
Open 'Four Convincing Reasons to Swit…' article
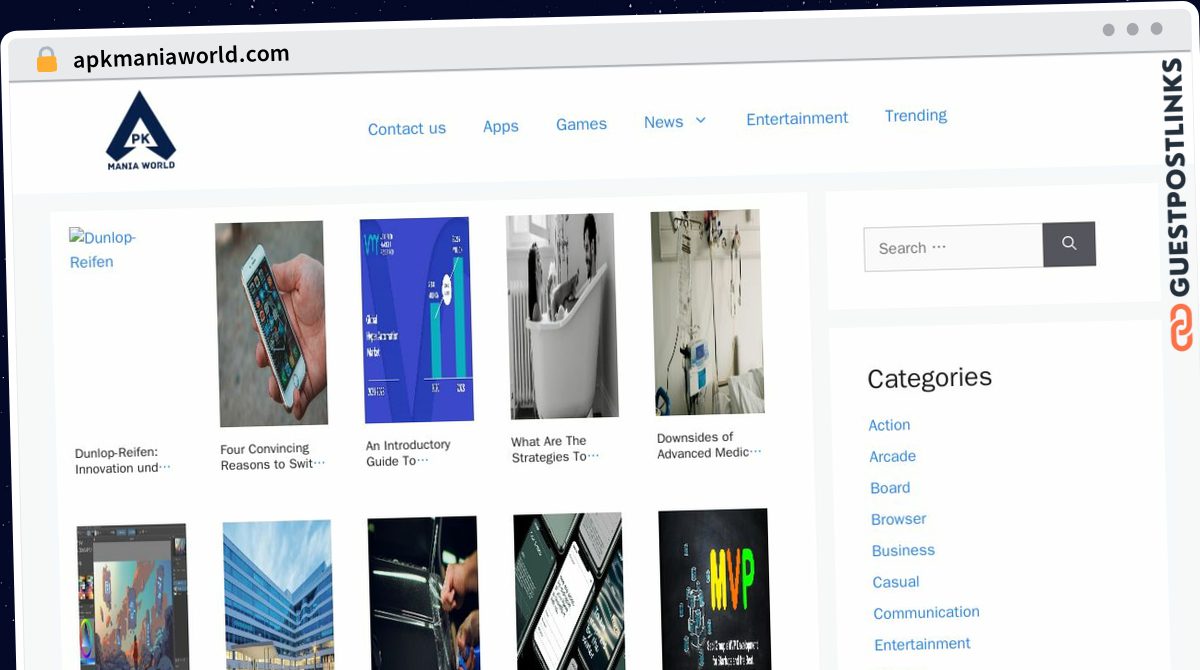pos(273,456)
